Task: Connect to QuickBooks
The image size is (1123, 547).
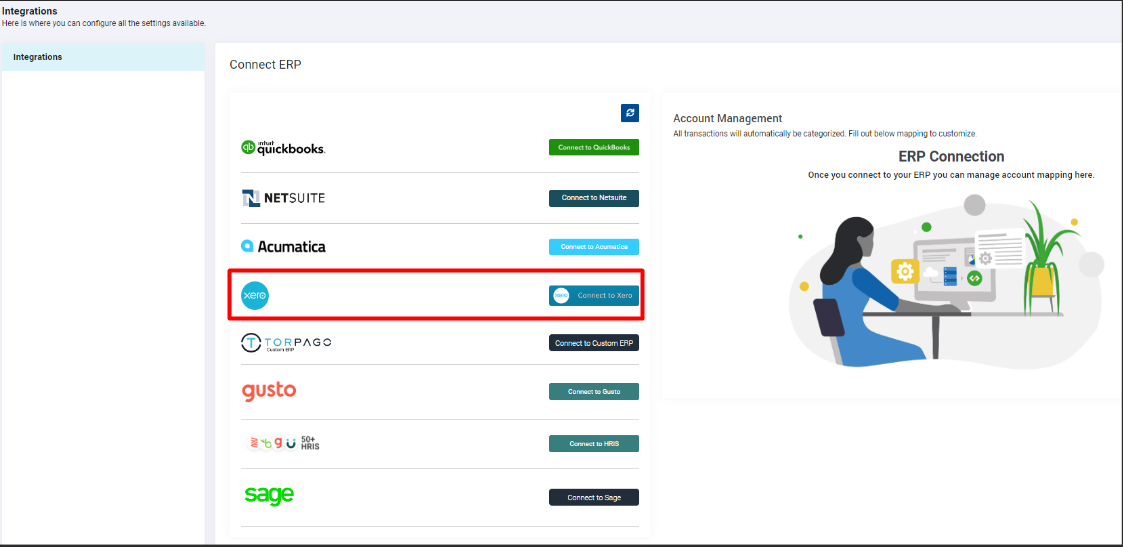Action: (x=594, y=147)
